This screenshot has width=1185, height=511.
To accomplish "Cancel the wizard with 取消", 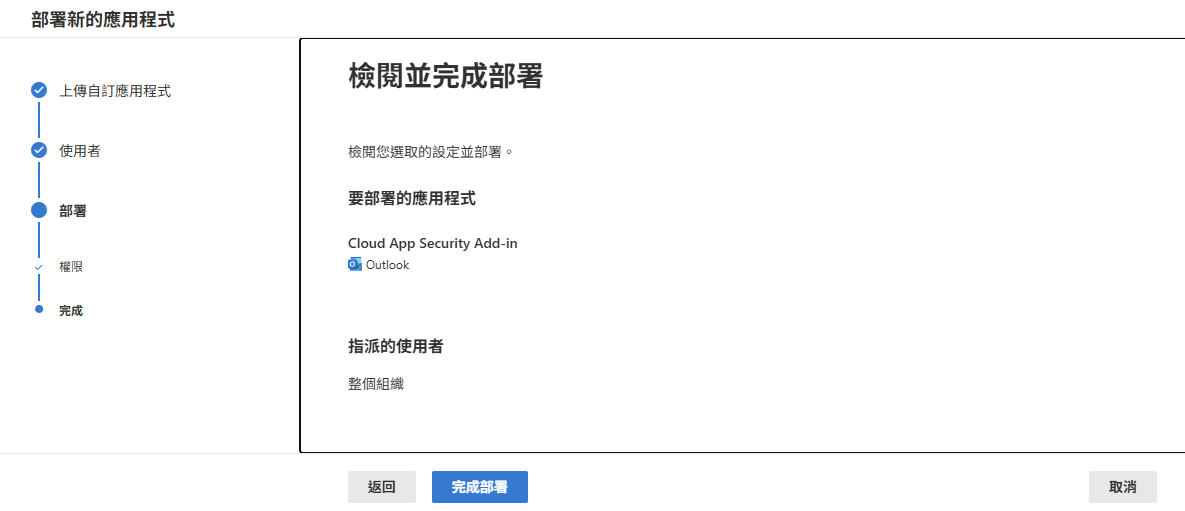I will (1122, 487).
